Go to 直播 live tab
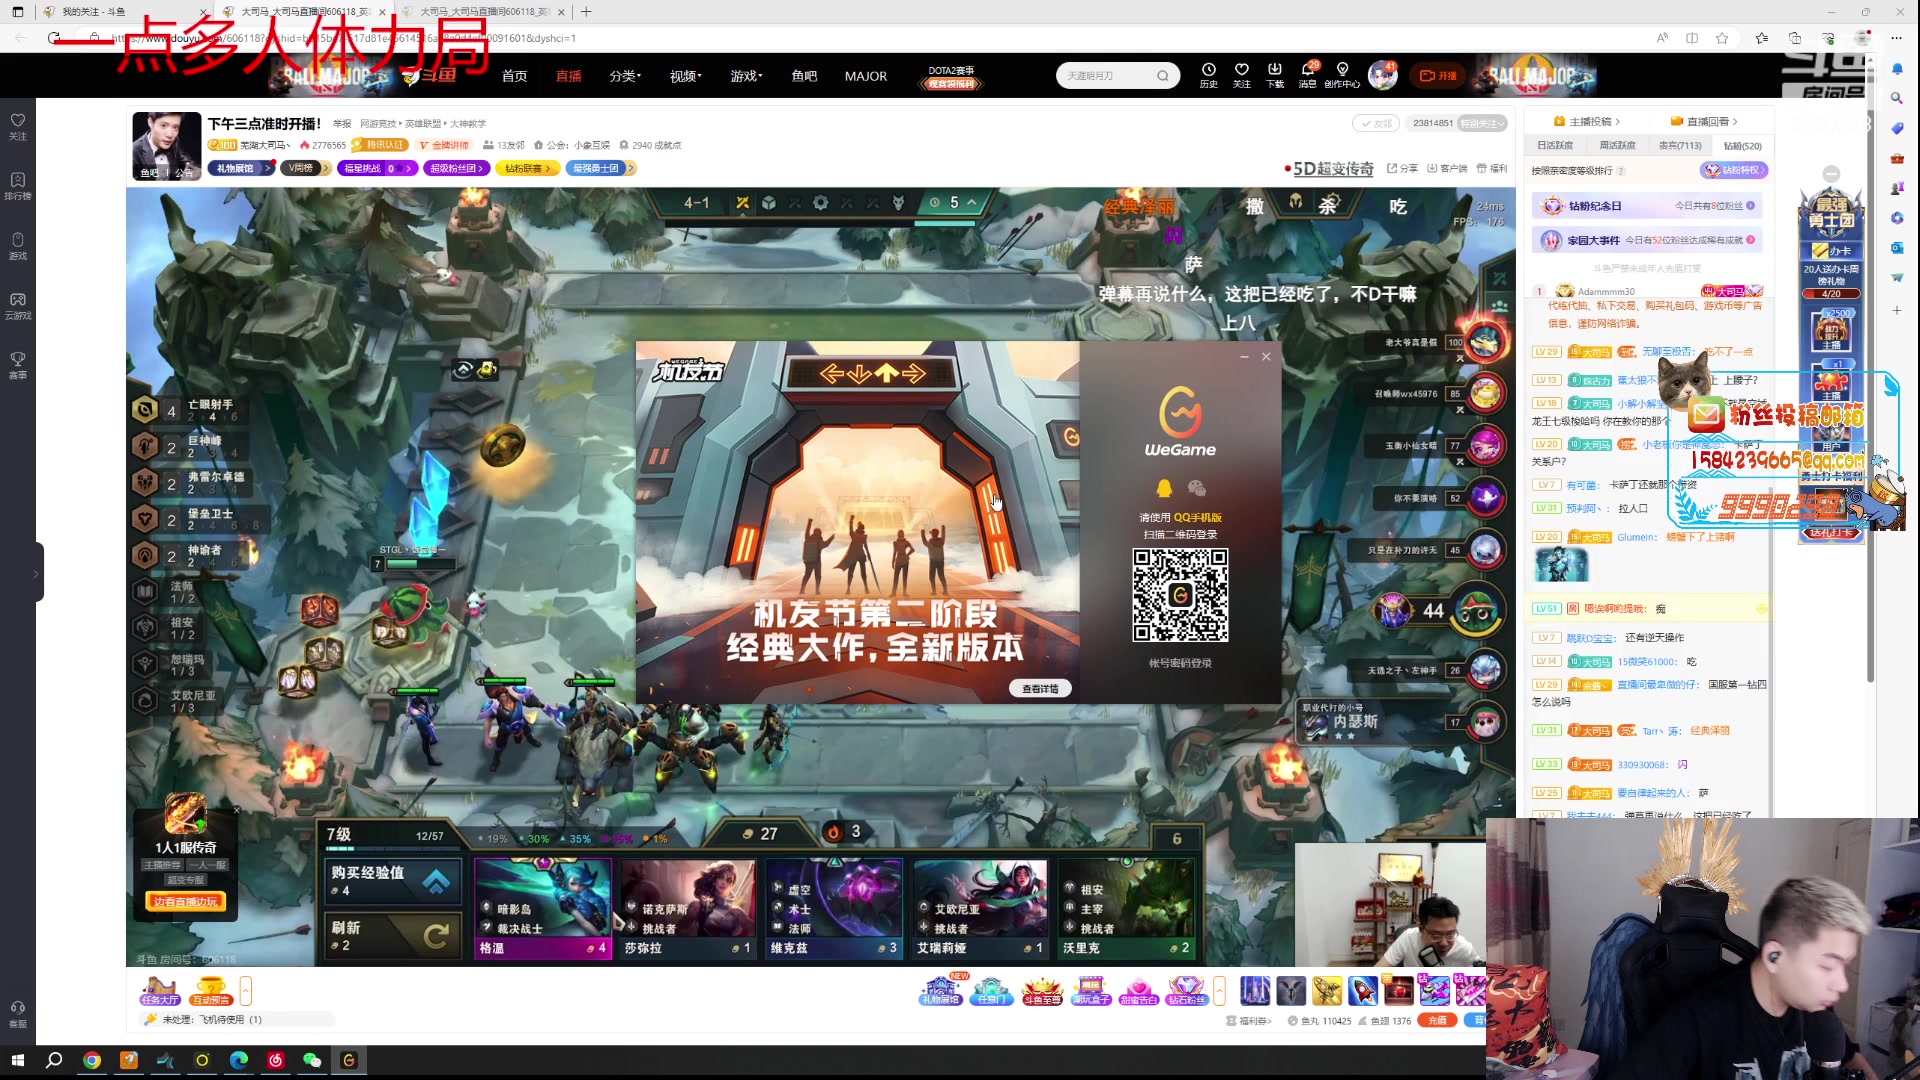The image size is (1920, 1080). pyautogui.click(x=568, y=76)
